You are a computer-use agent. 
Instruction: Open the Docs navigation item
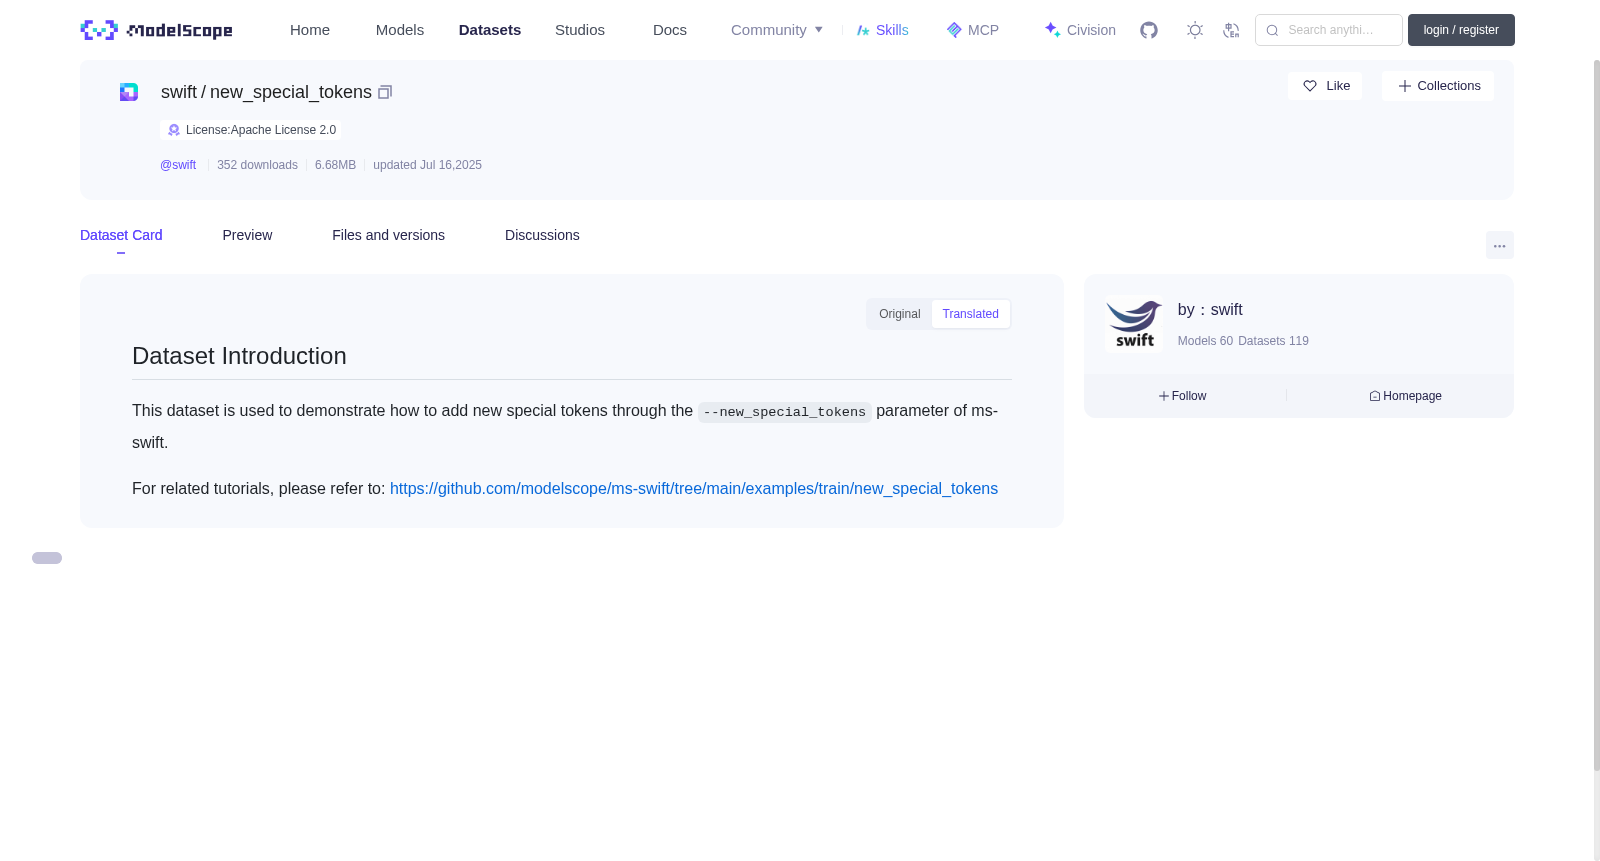pos(670,30)
